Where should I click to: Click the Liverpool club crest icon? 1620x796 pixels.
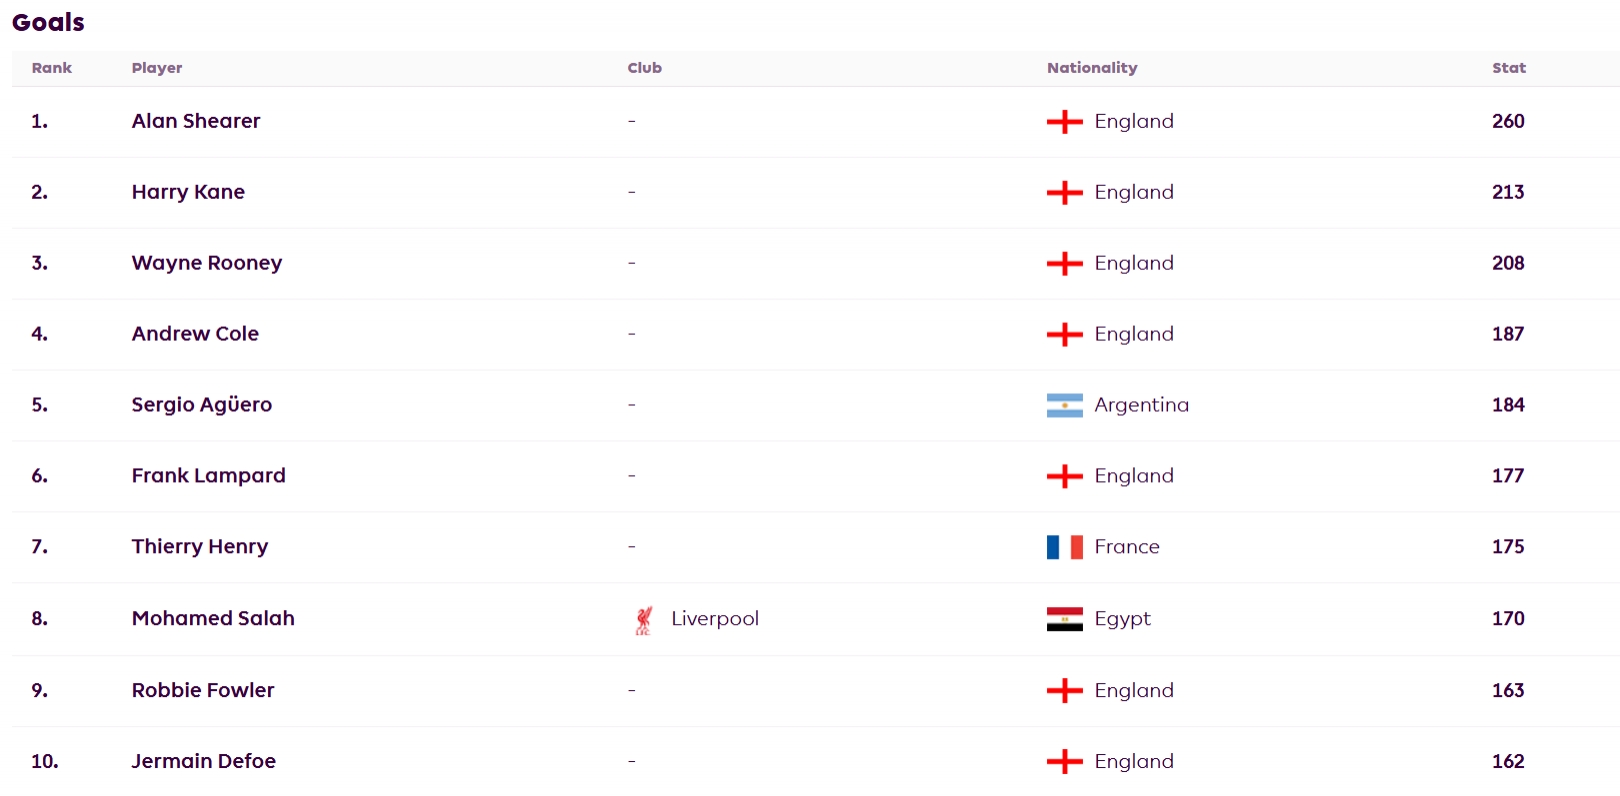click(x=644, y=620)
